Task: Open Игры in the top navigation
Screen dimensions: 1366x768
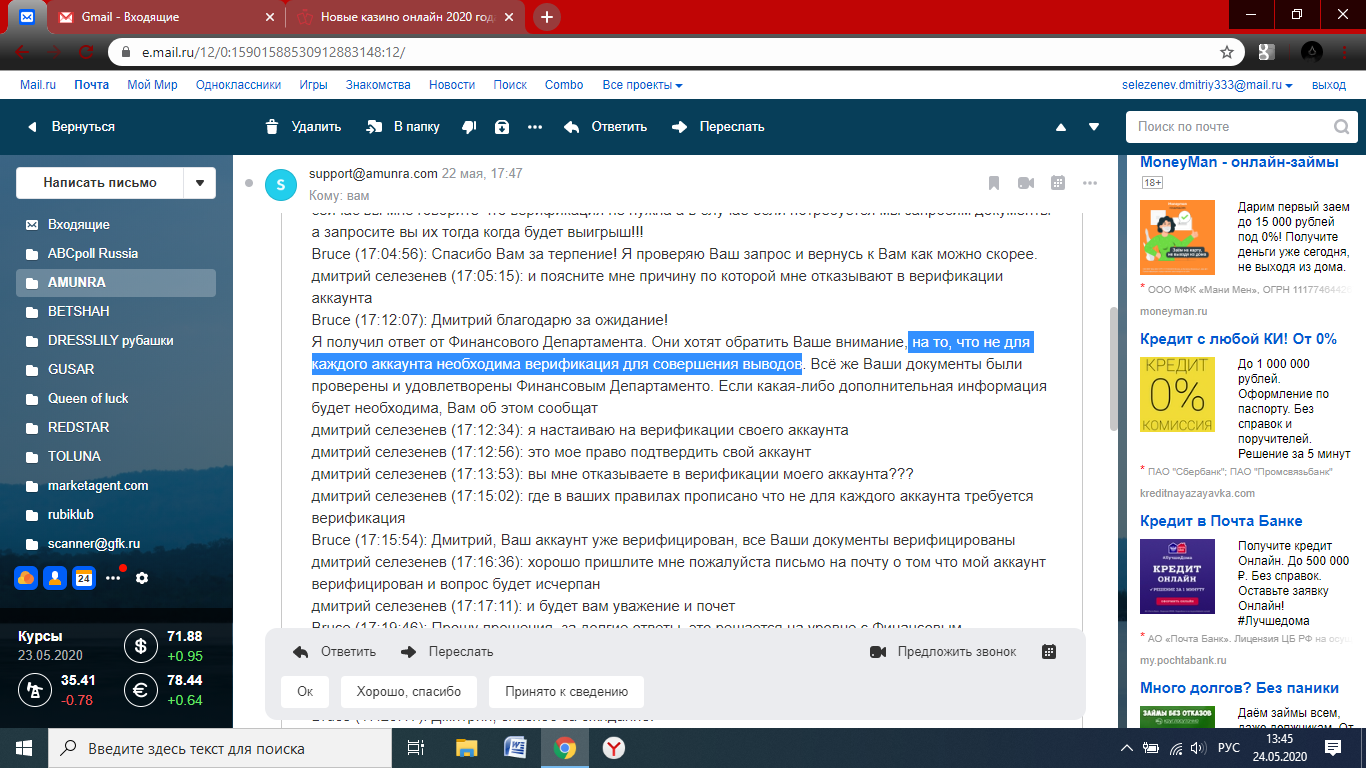Action: click(x=313, y=85)
